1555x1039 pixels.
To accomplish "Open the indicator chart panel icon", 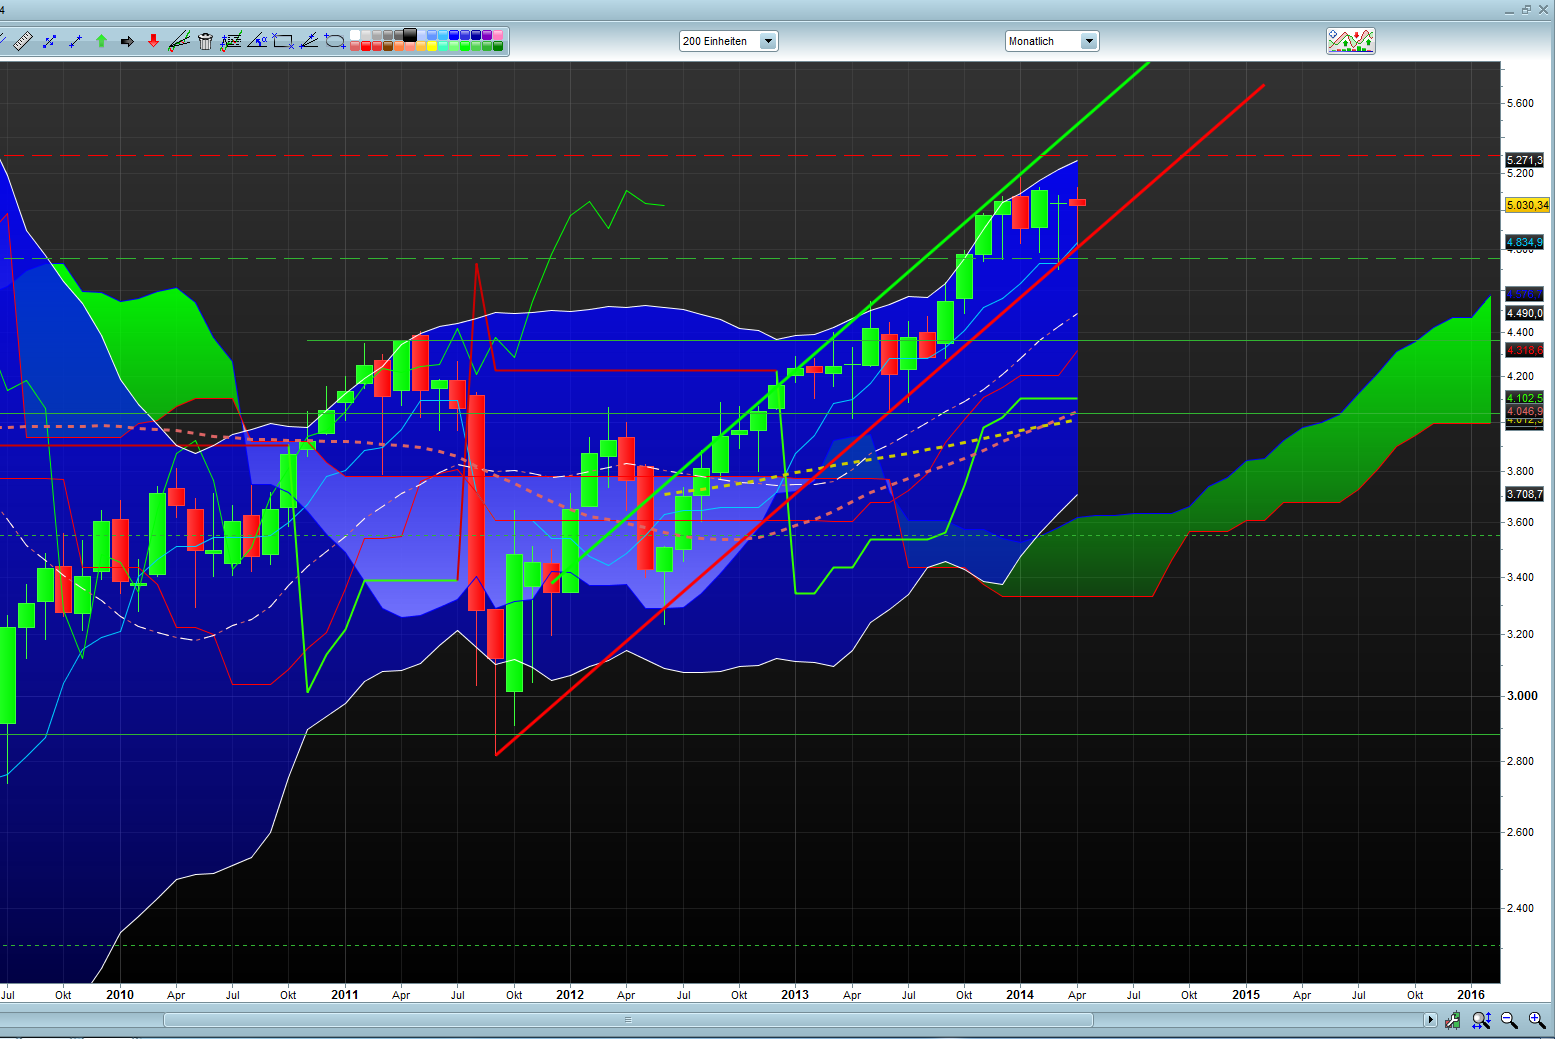I will pos(1350,40).
